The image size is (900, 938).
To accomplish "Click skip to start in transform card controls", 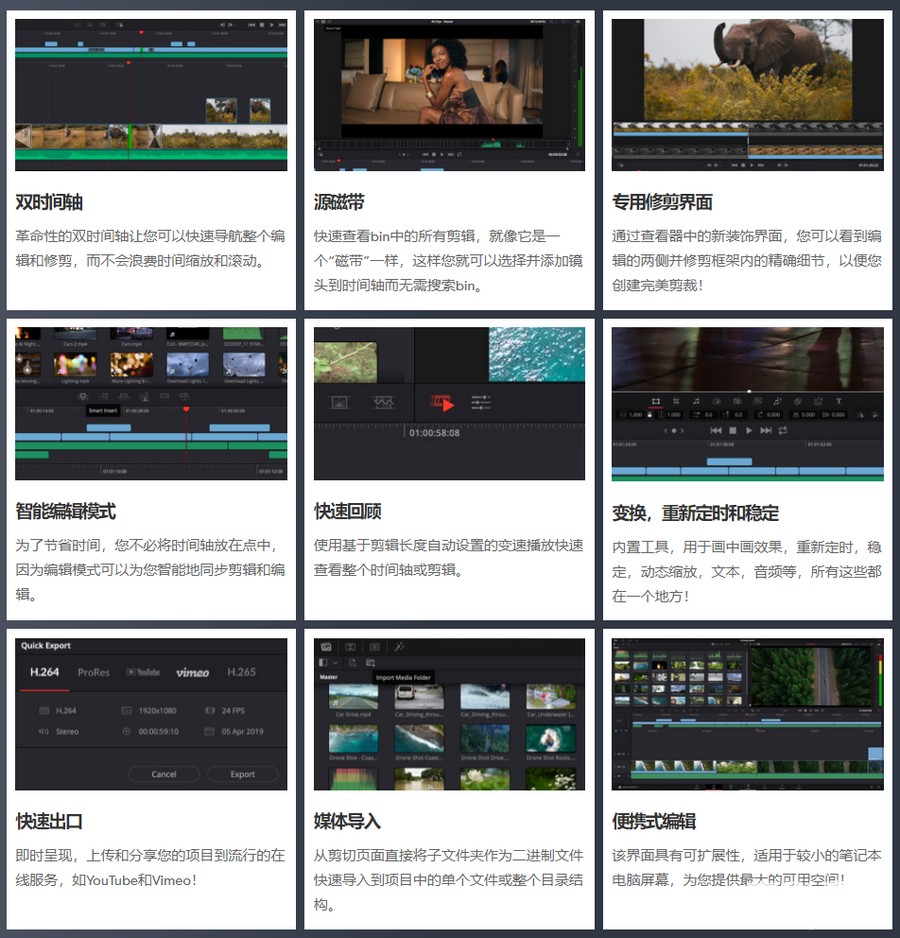I will coord(716,431).
